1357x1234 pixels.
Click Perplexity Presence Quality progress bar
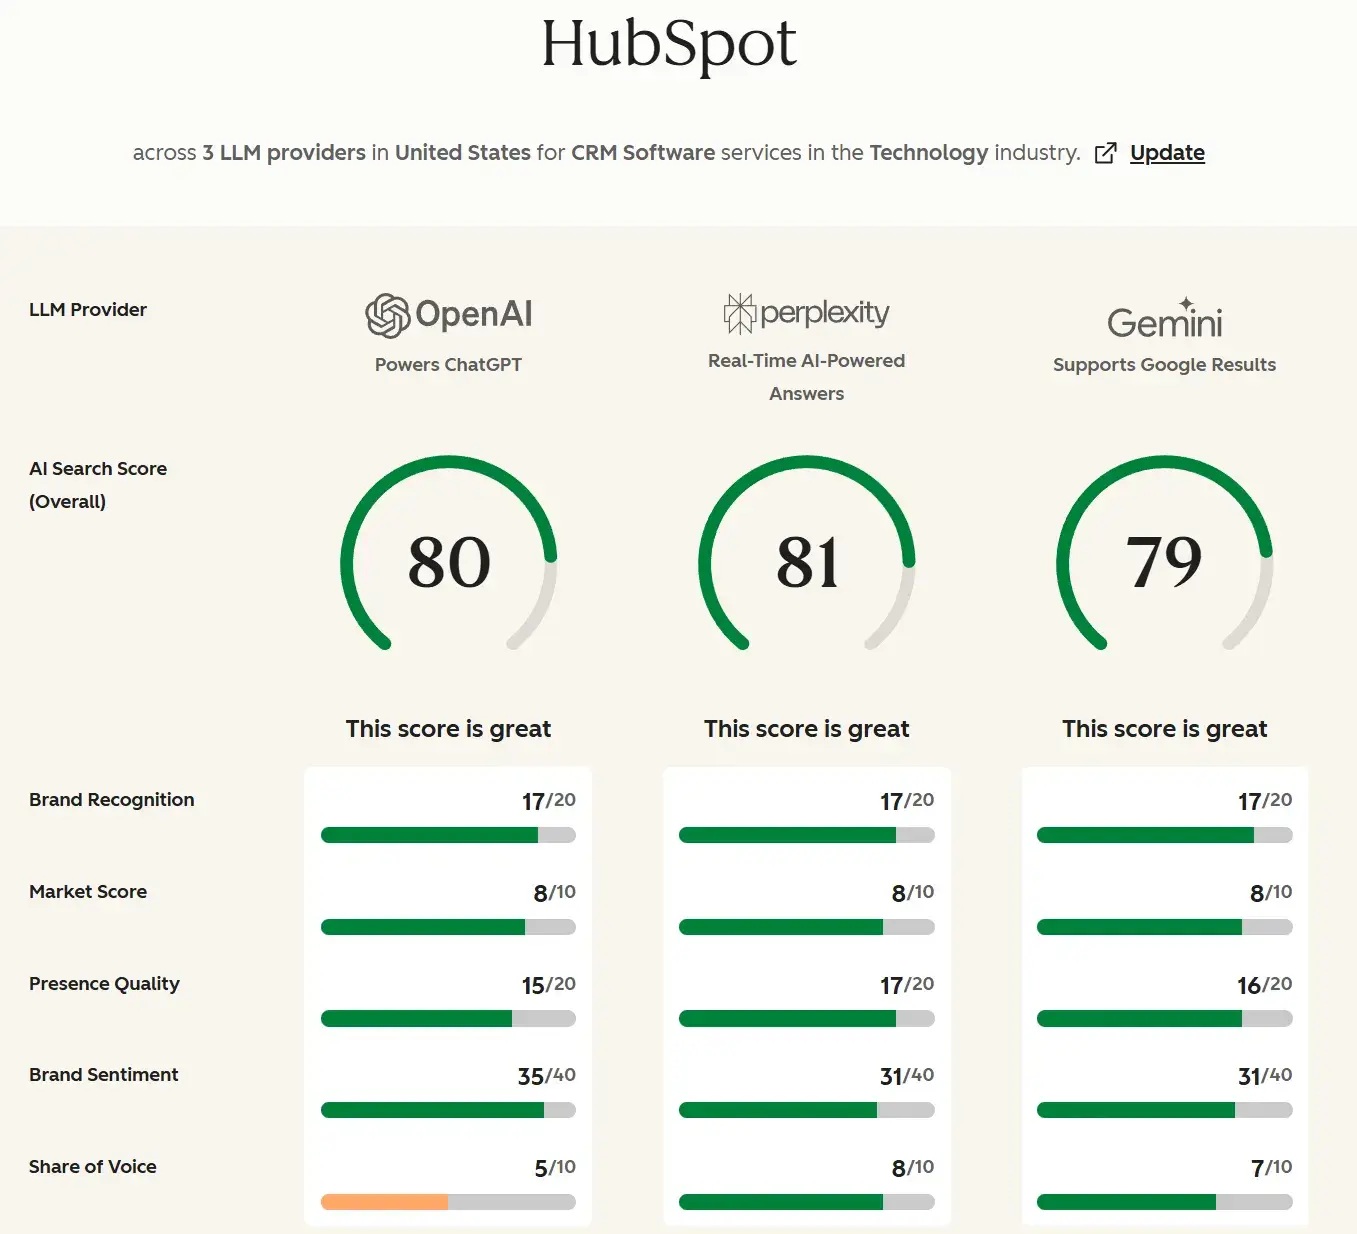[806, 1019]
